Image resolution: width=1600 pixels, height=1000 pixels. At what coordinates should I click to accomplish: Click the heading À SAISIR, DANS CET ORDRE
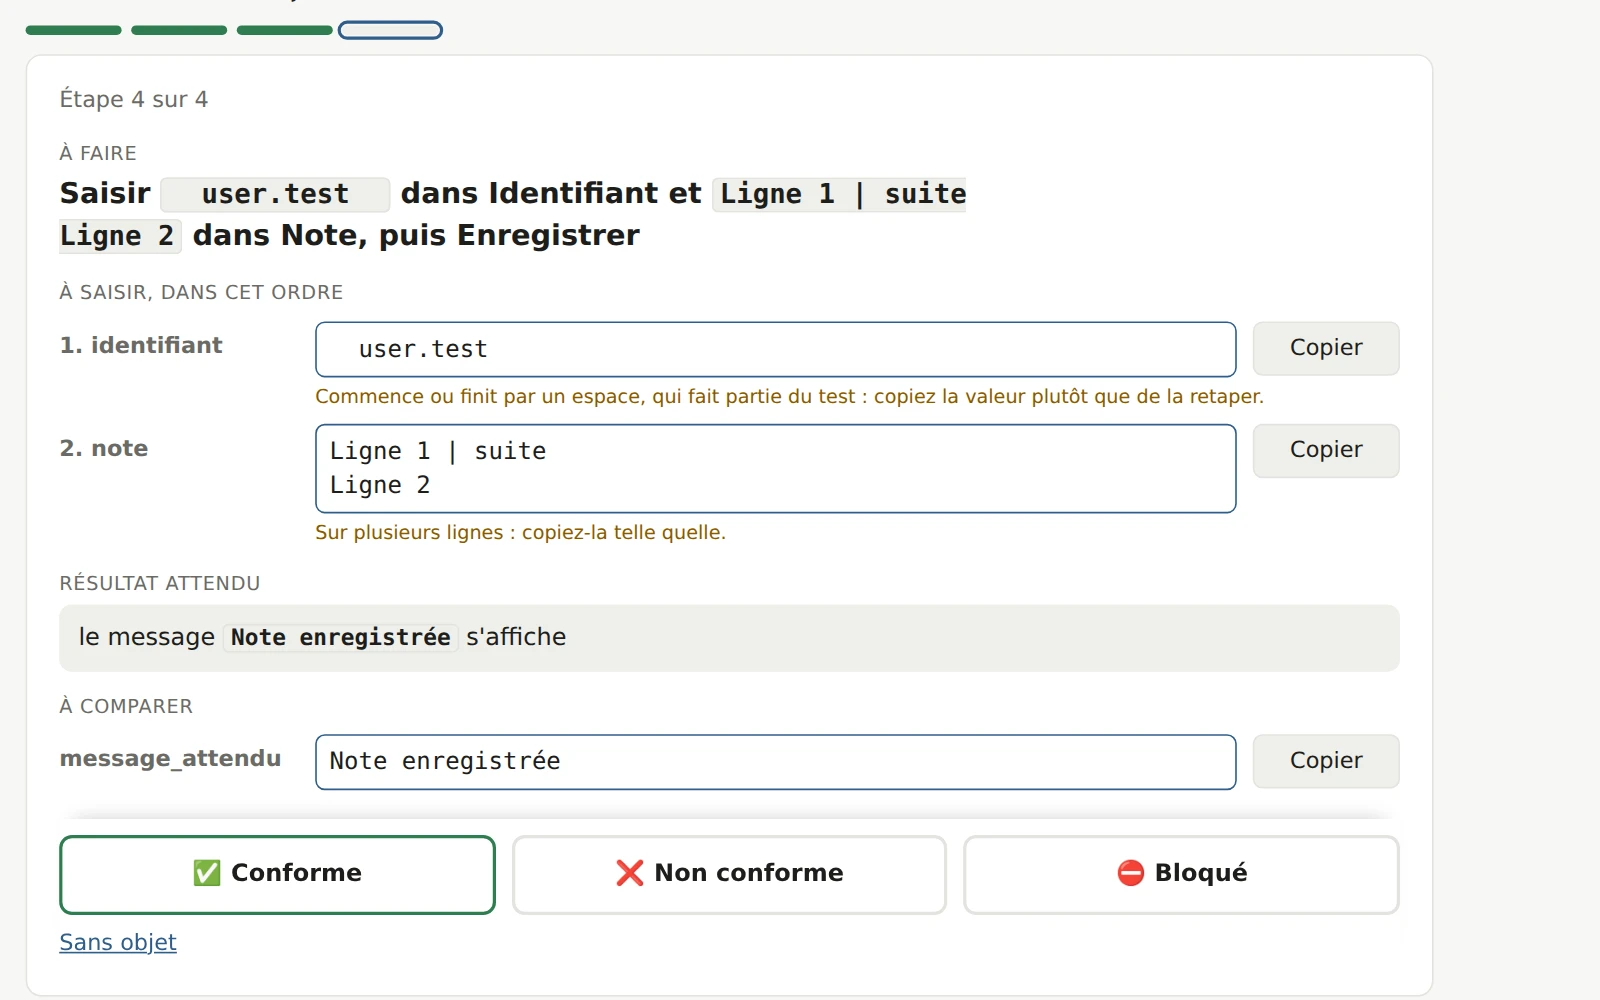tap(201, 292)
